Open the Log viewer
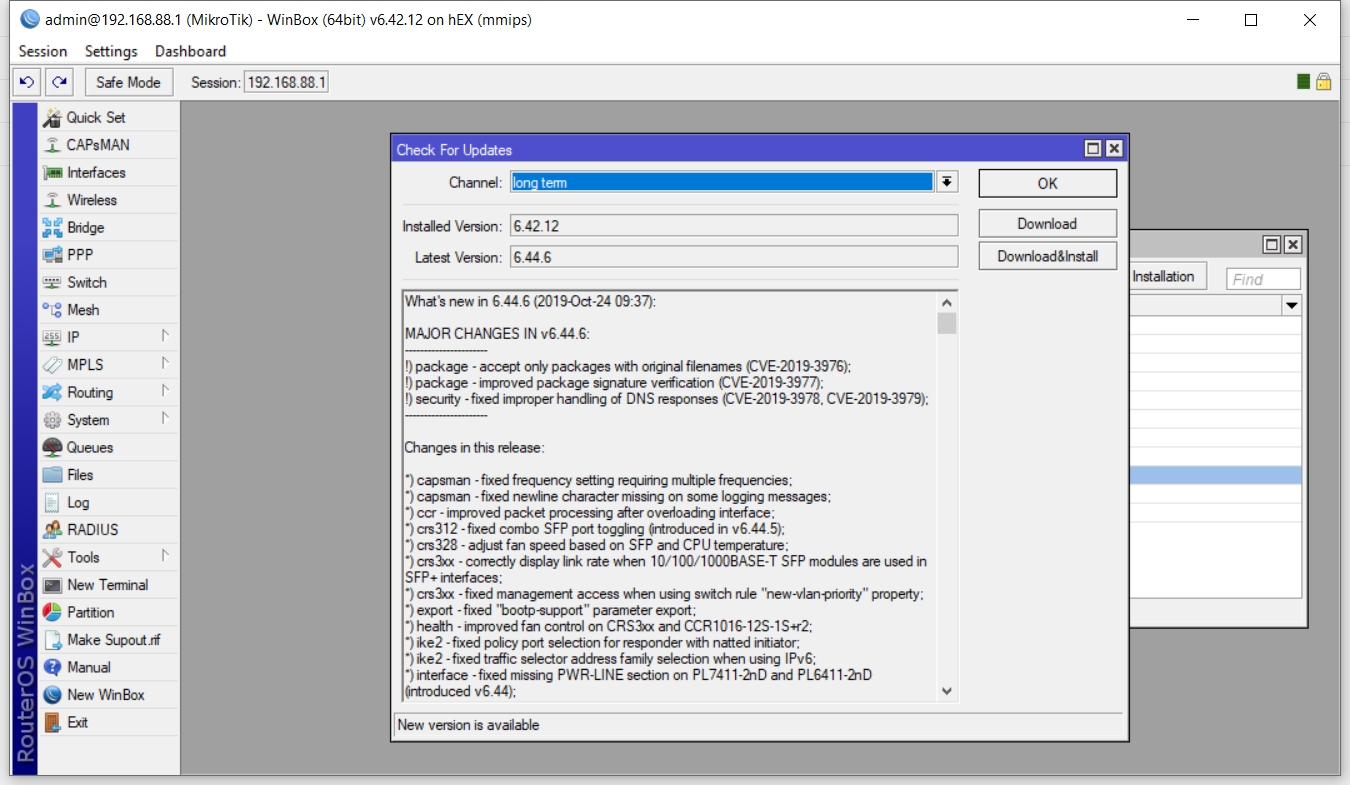The height and width of the screenshot is (785, 1350). [x=108, y=502]
